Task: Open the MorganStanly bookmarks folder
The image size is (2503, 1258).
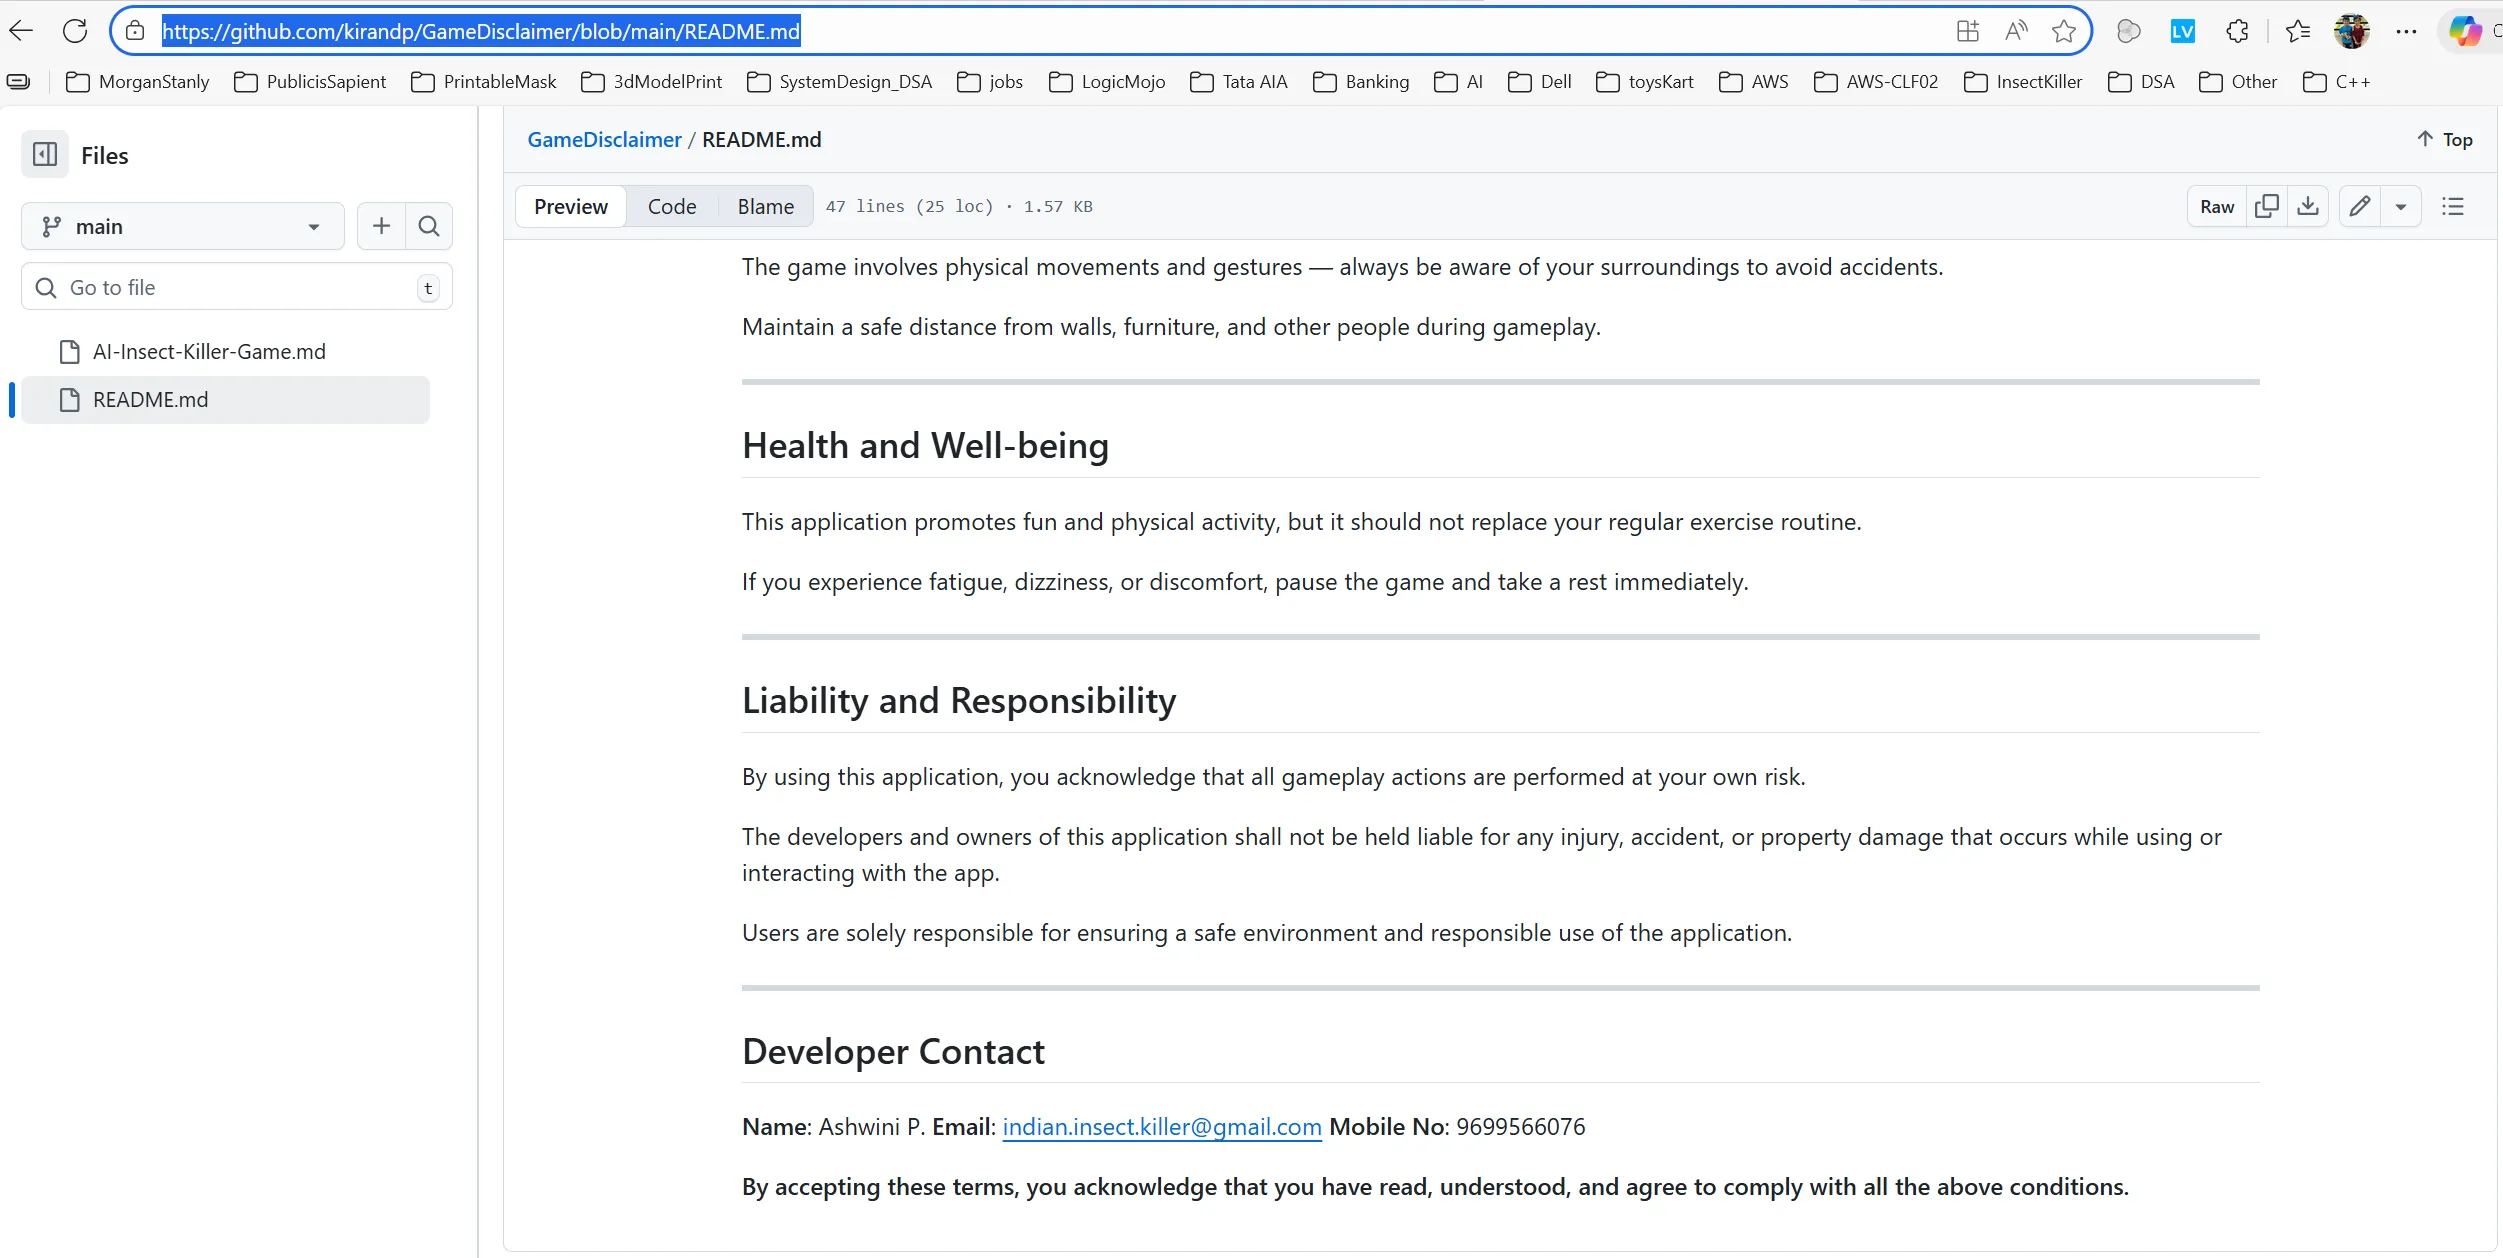Action: coord(138,82)
